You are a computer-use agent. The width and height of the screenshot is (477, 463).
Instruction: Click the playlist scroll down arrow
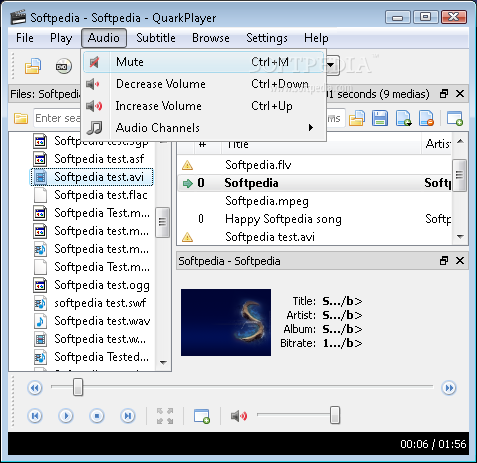tap(460, 237)
